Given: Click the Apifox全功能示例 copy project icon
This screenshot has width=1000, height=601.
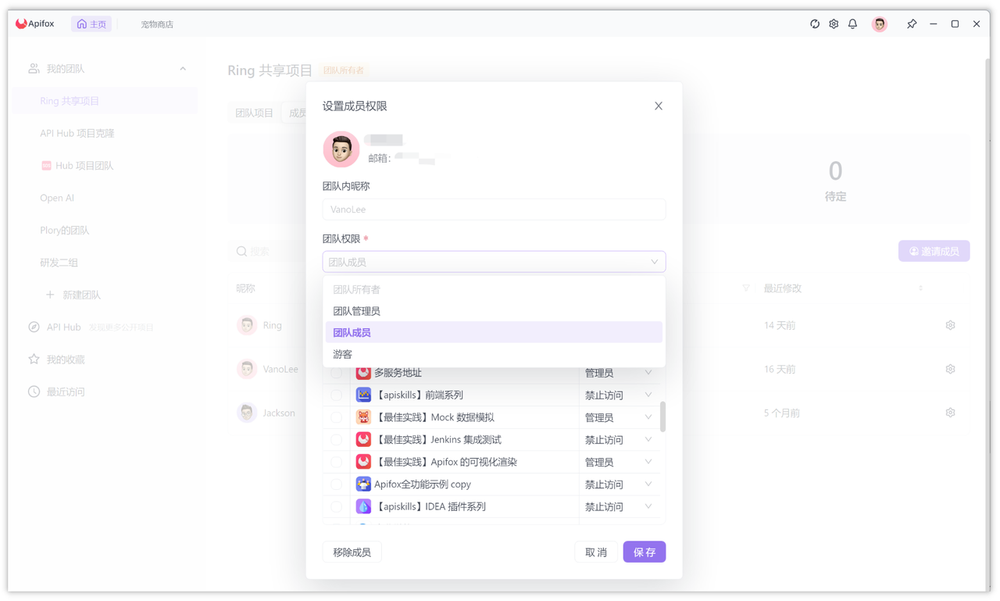Looking at the screenshot, I should coord(364,484).
